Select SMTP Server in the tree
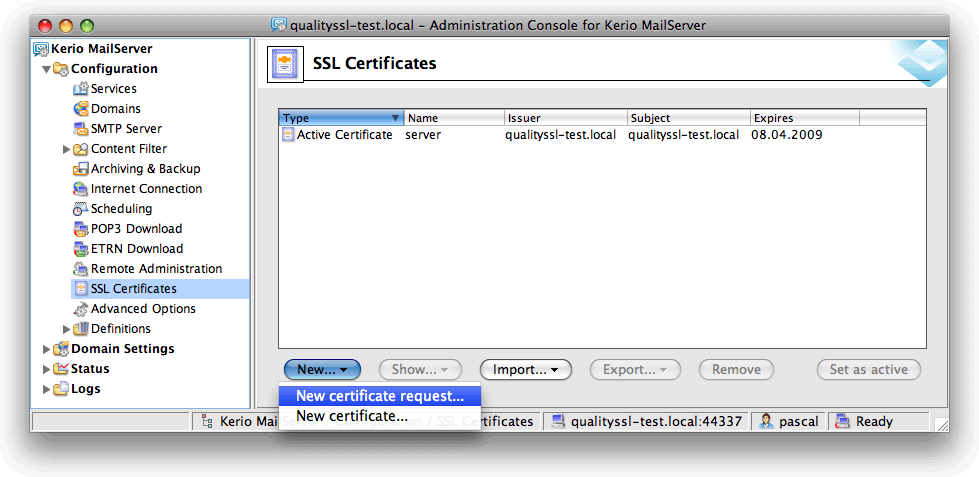Screen dimensions: 979x477 127,129
